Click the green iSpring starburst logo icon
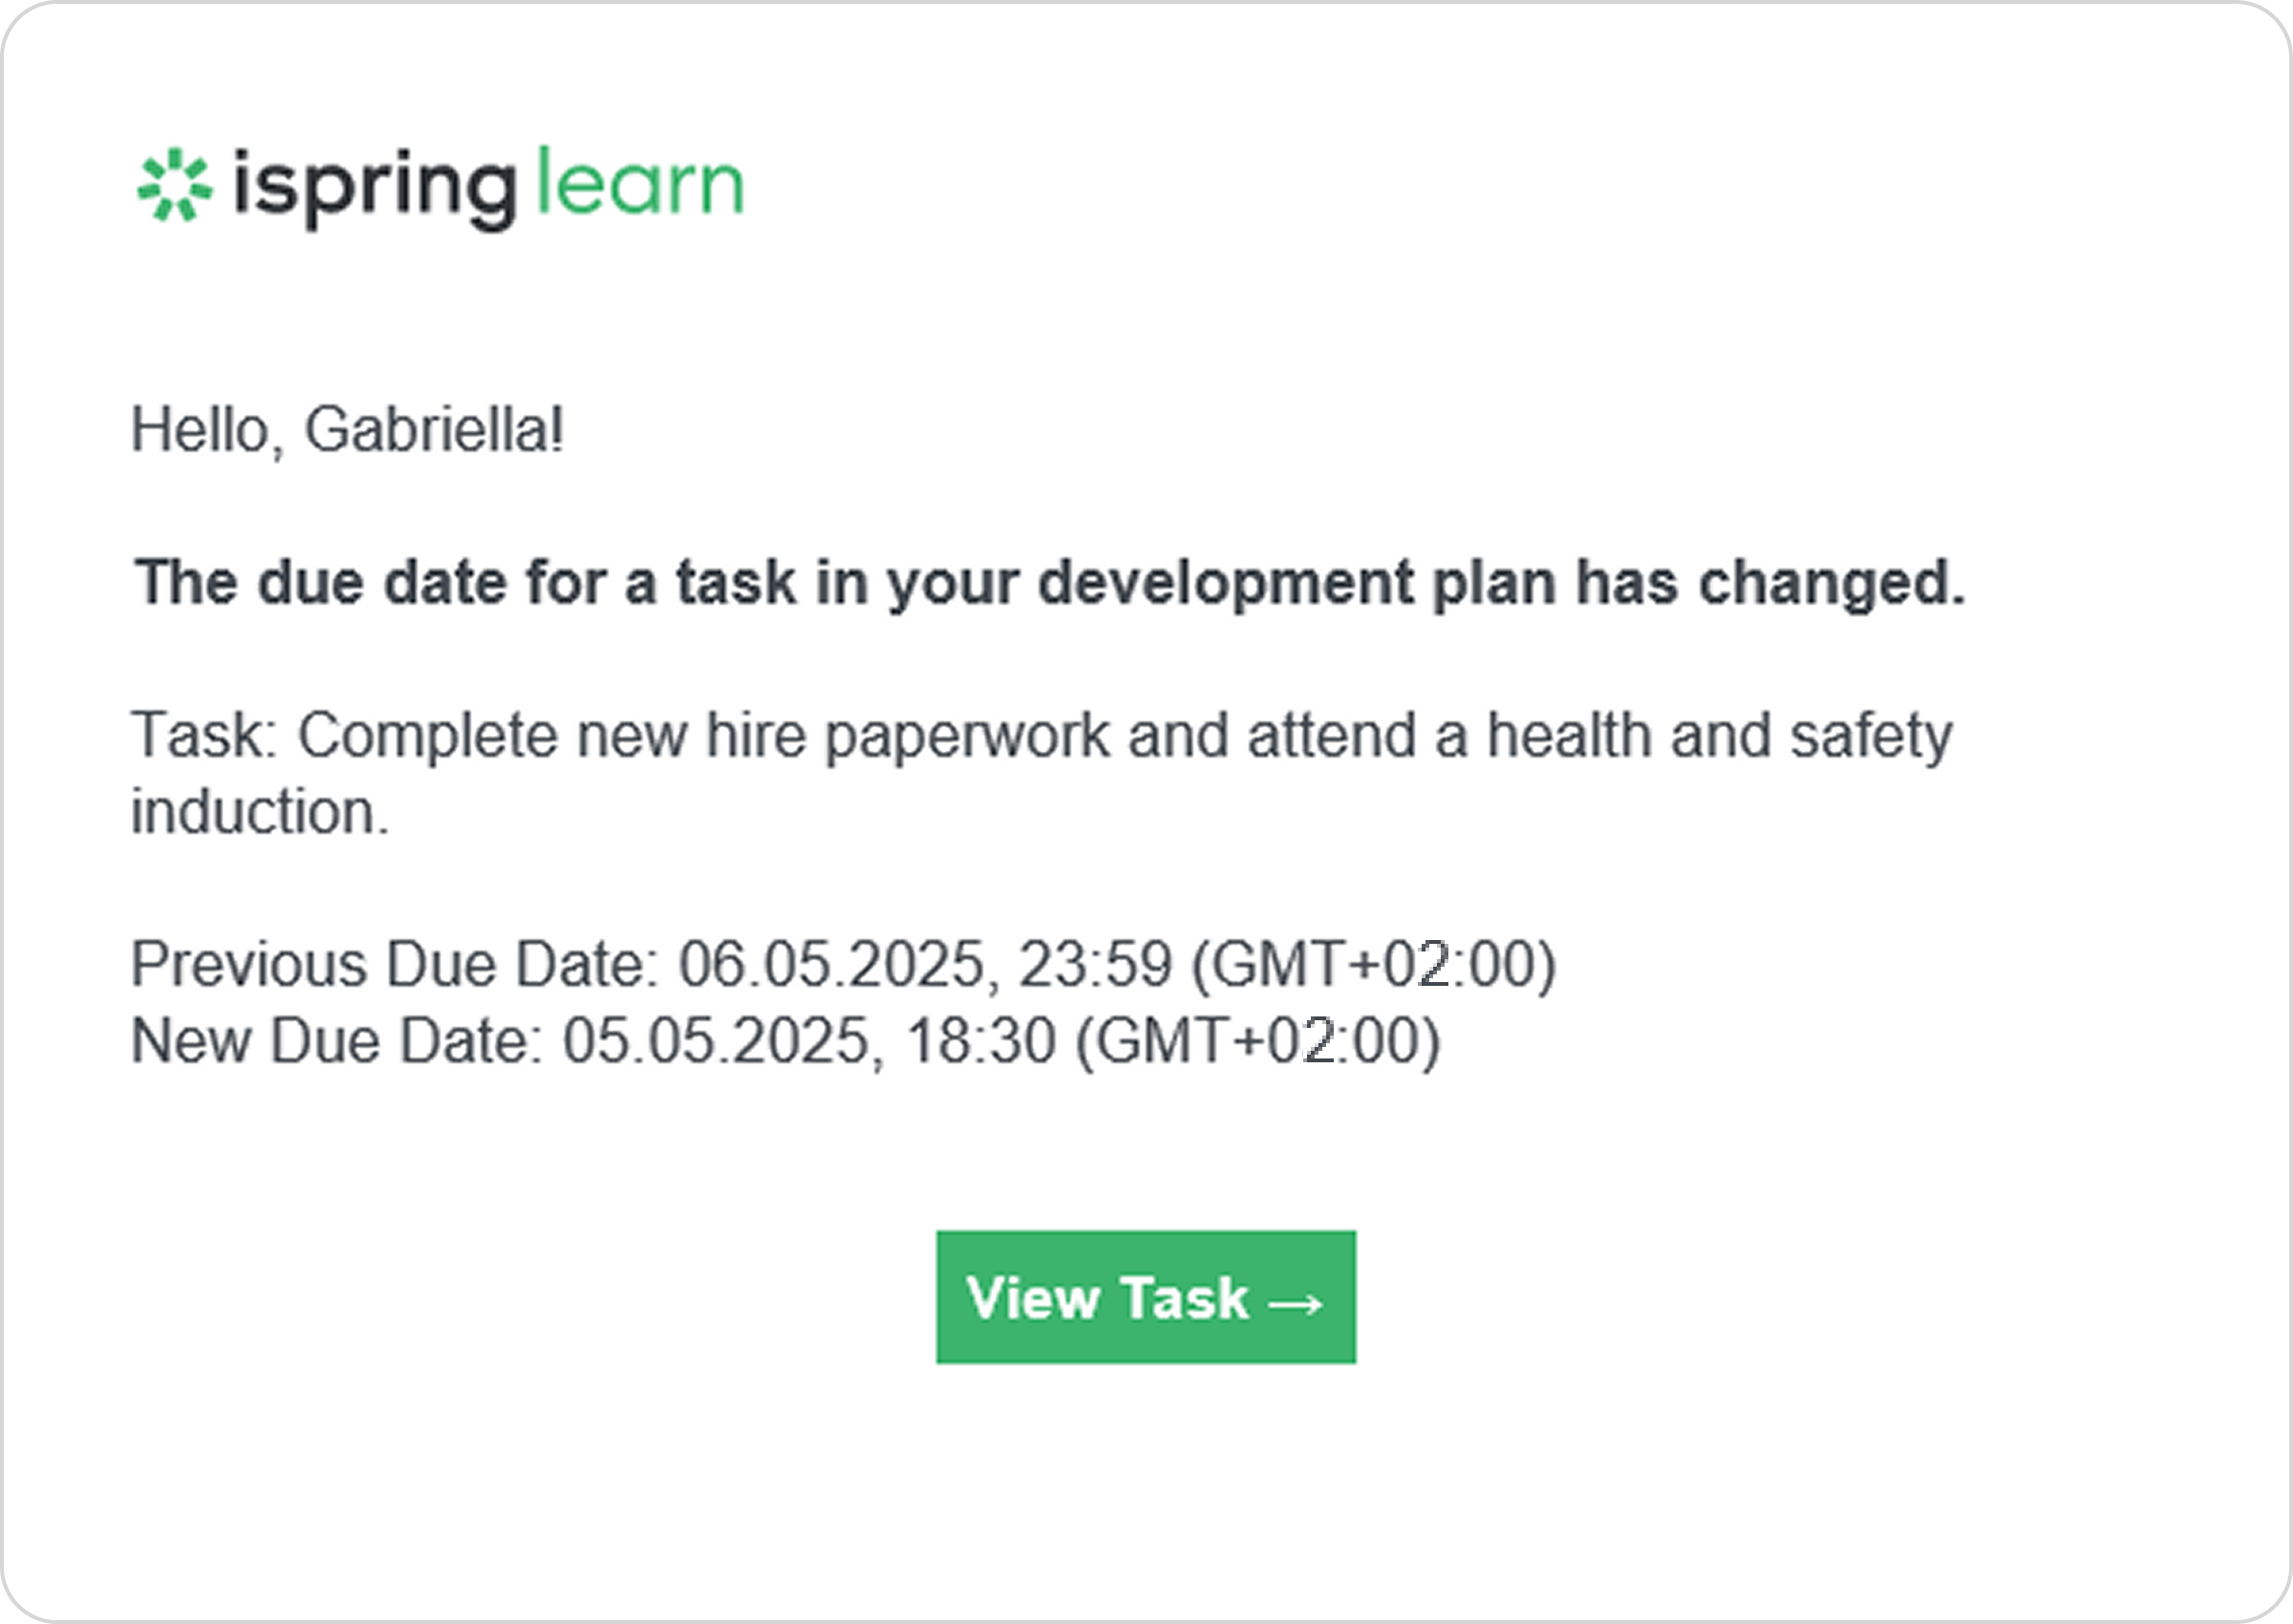 point(175,184)
